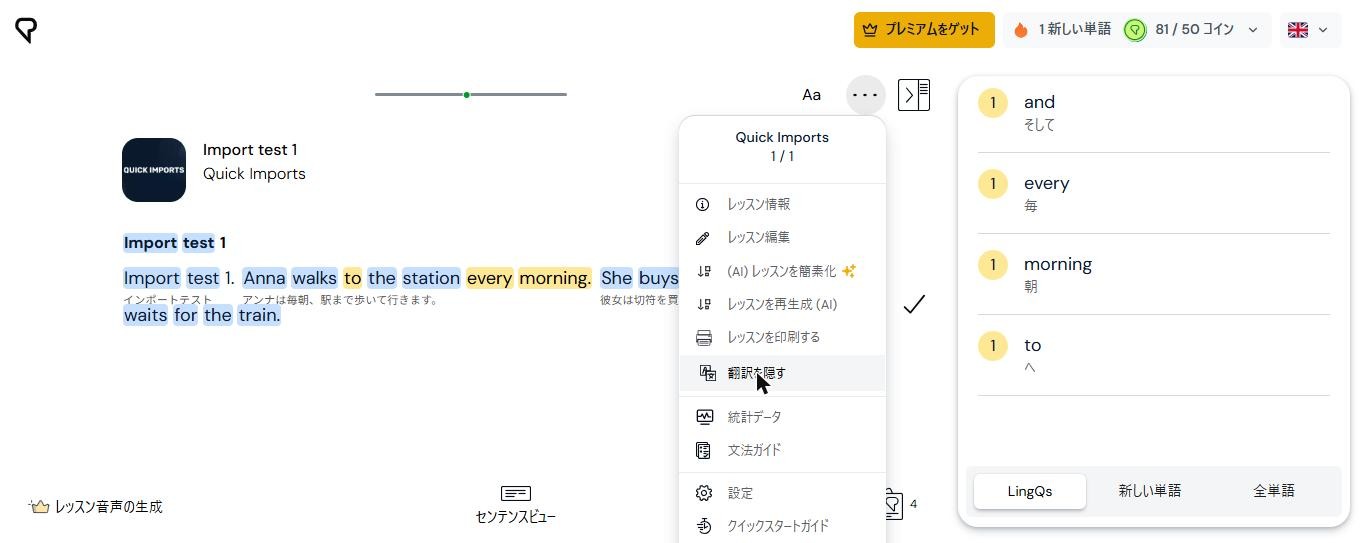Switch to the 新しい単語 tab
Image resolution: width=1366 pixels, height=543 pixels.
tap(1150, 491)
